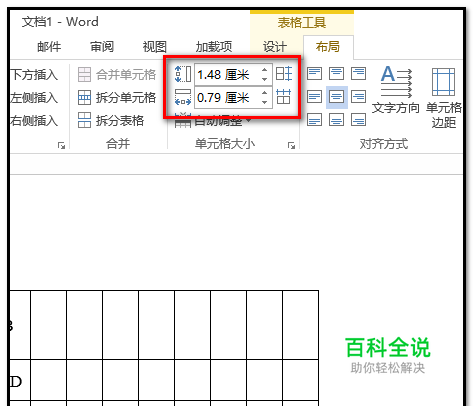Select middle center cell alignment
Viewport: 473px width, 406px height.
(337, 97)
